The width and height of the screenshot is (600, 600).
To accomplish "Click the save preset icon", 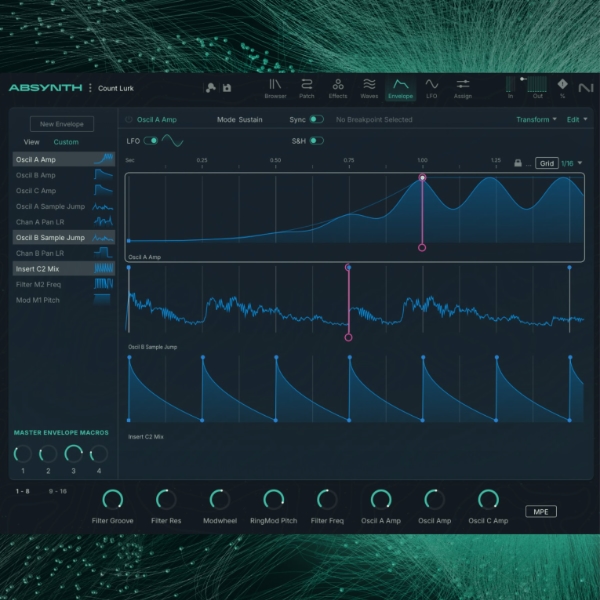I will click(x=227, y=88).
